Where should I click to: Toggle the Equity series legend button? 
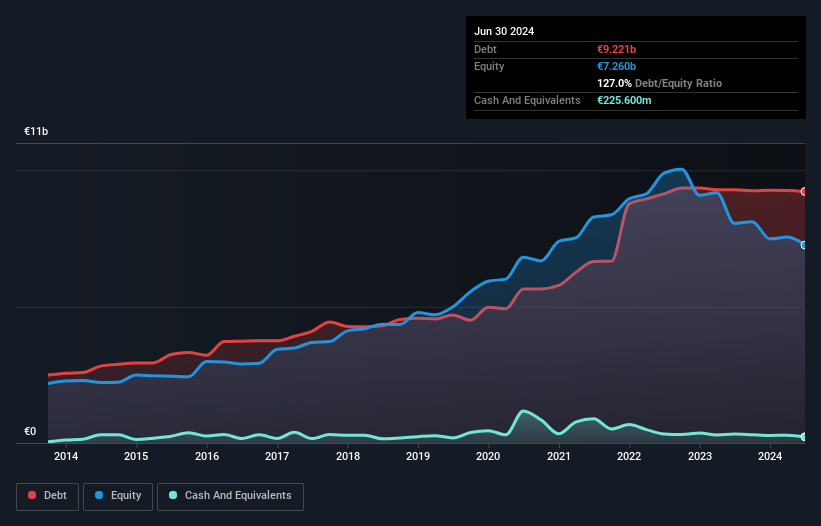pyautogui.click(x=118, y=496)
